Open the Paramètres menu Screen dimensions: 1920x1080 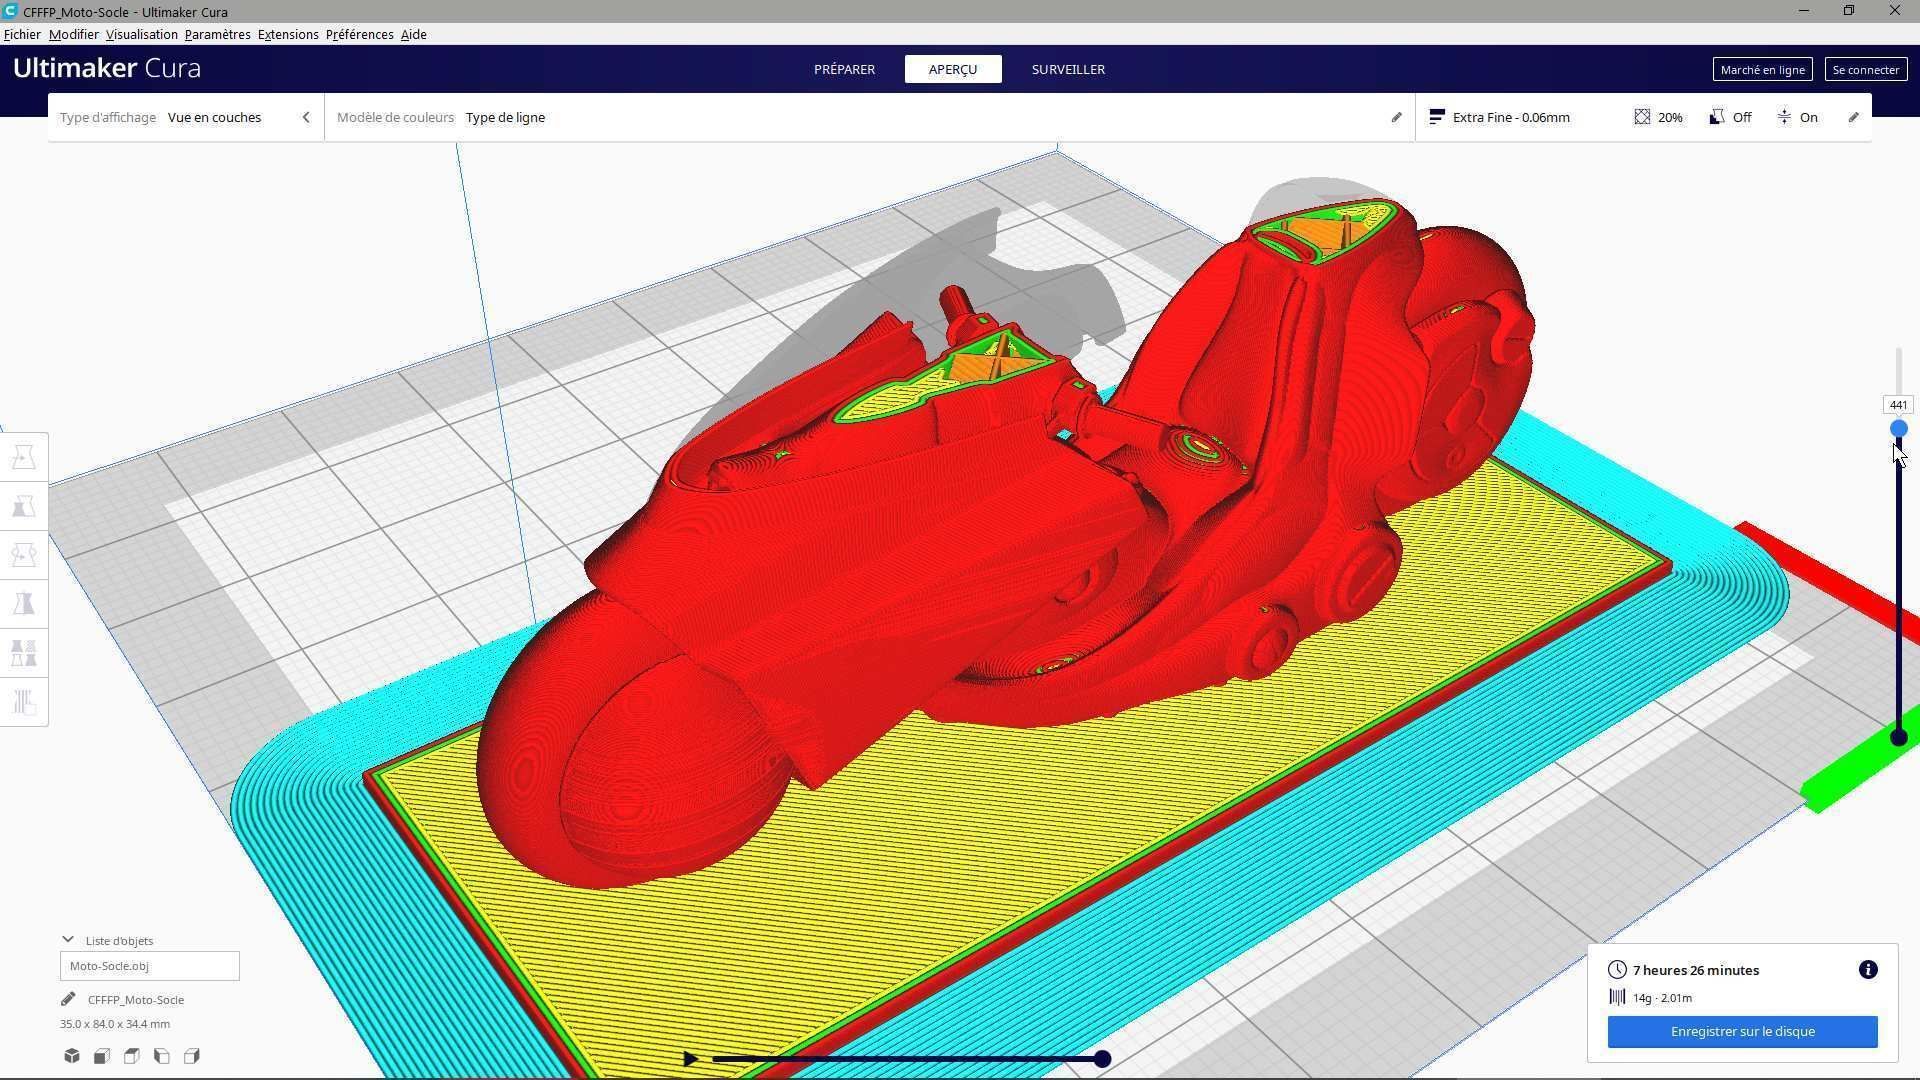(217, 34)
